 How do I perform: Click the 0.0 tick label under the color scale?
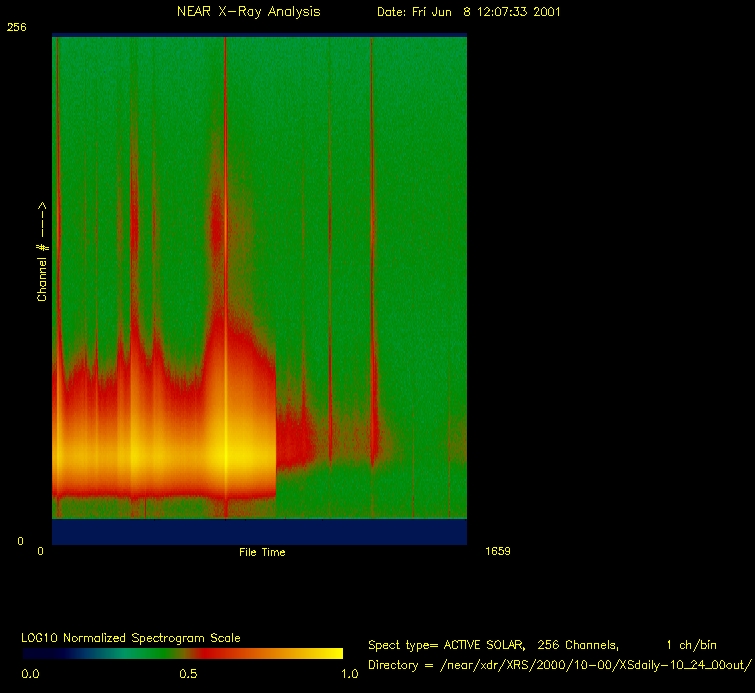tap(30, 674)
